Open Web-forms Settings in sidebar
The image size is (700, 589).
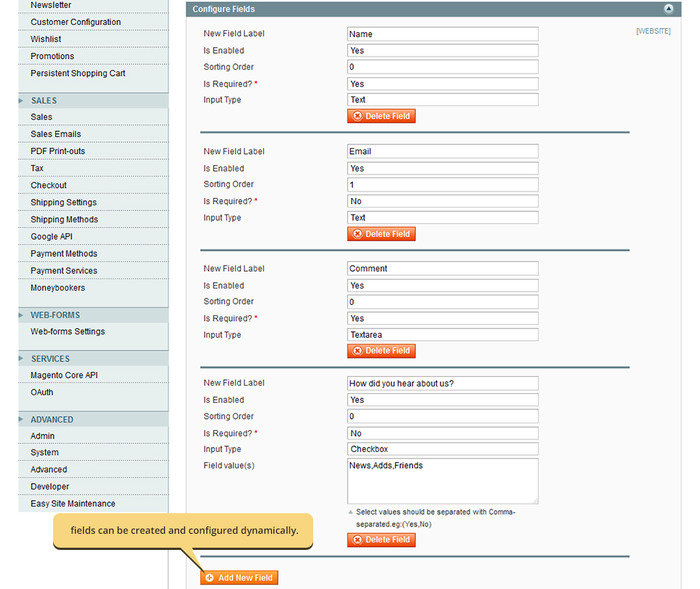(67, 332)
